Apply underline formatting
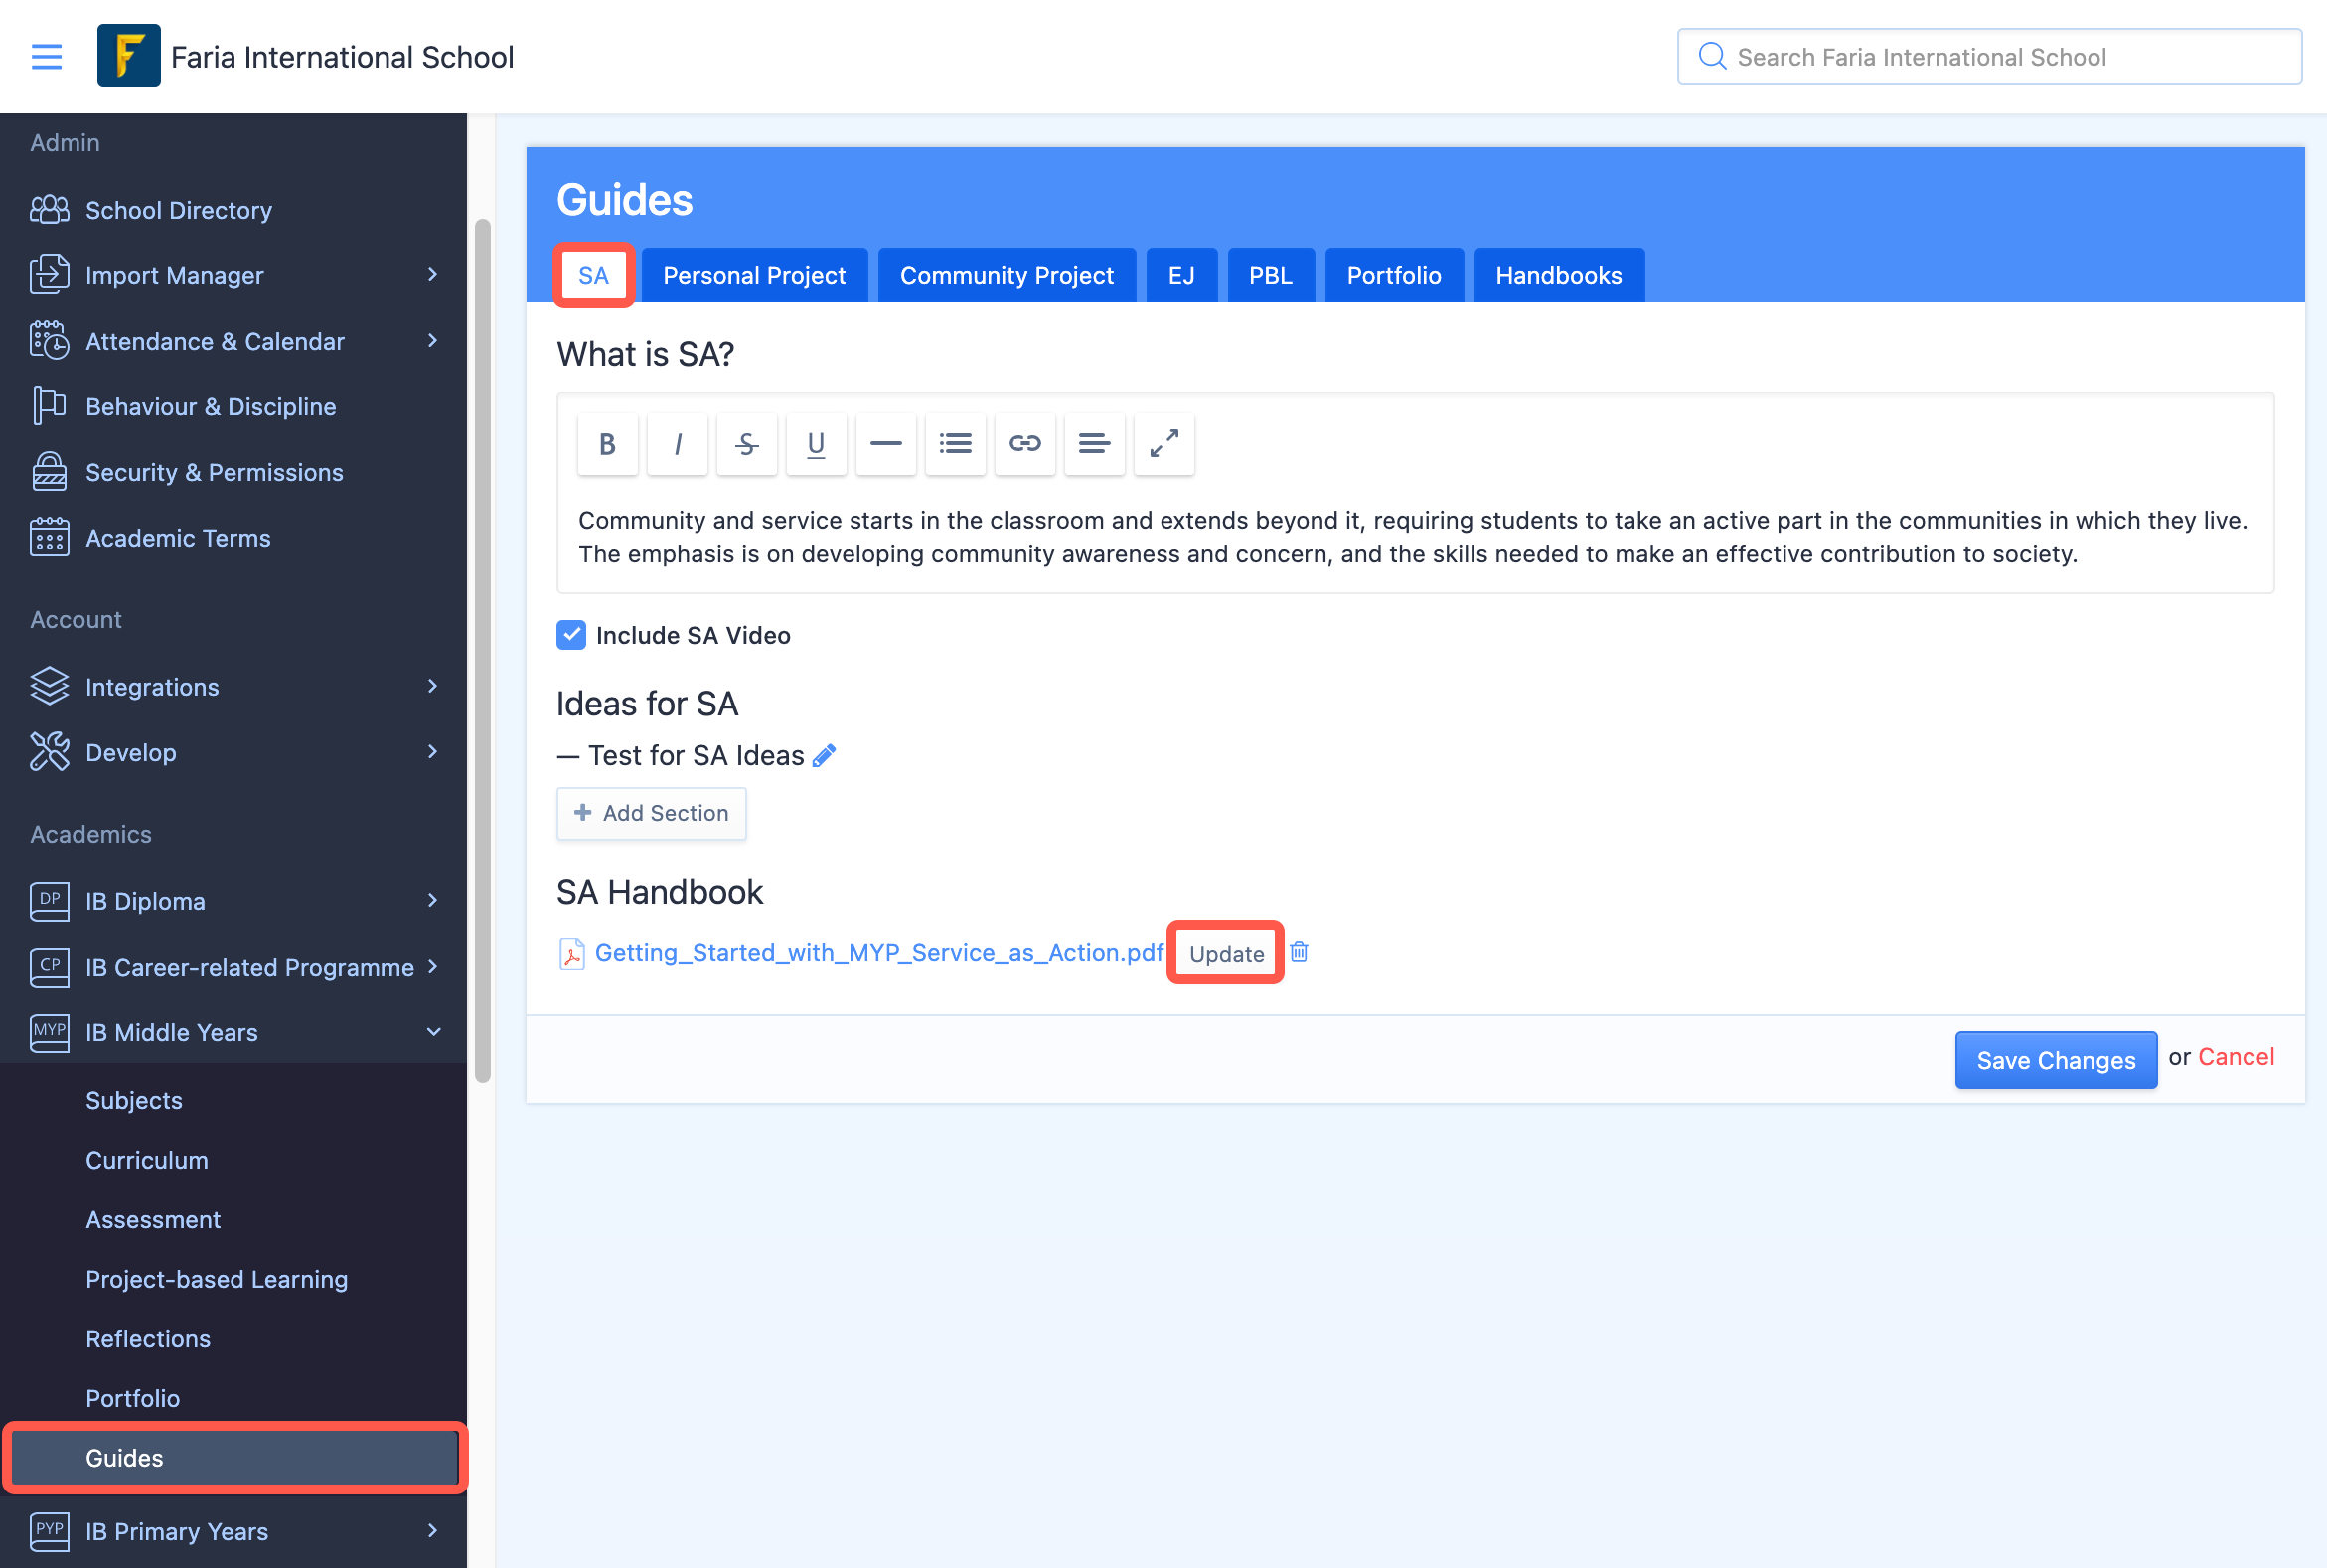This screenshot has height=1568, width=2327. [816, 444]
